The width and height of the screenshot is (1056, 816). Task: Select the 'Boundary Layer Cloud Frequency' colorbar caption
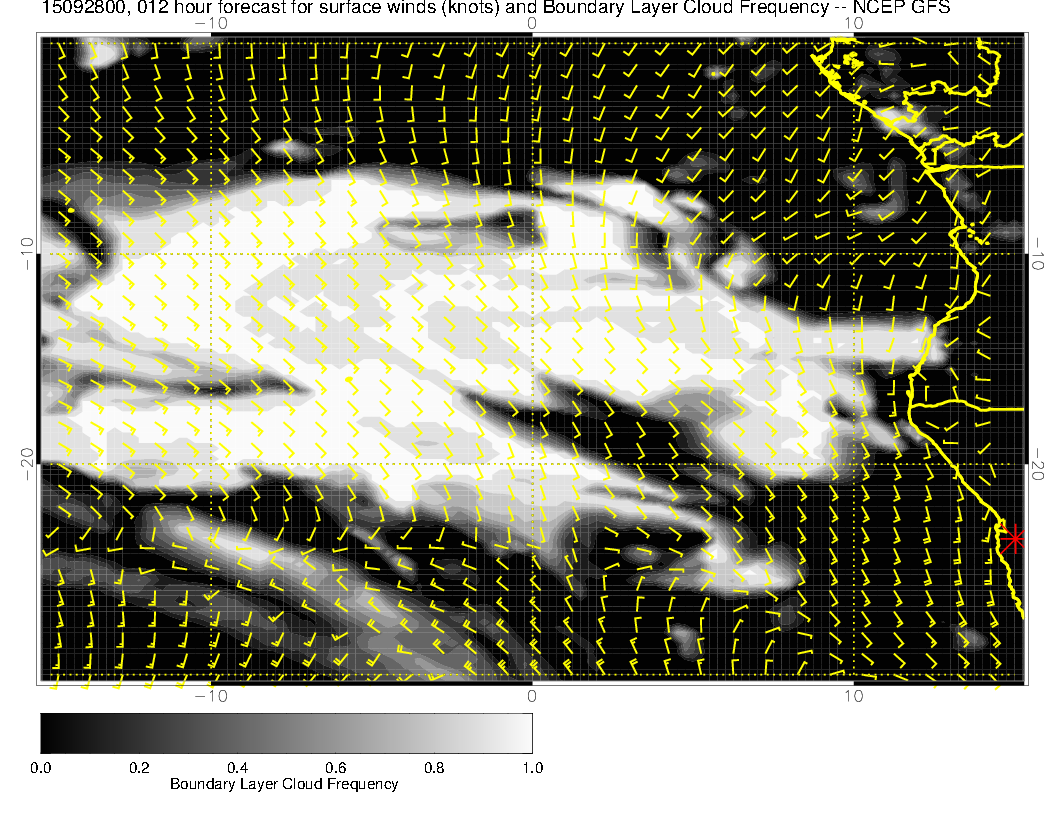click(x=284, y=784)
